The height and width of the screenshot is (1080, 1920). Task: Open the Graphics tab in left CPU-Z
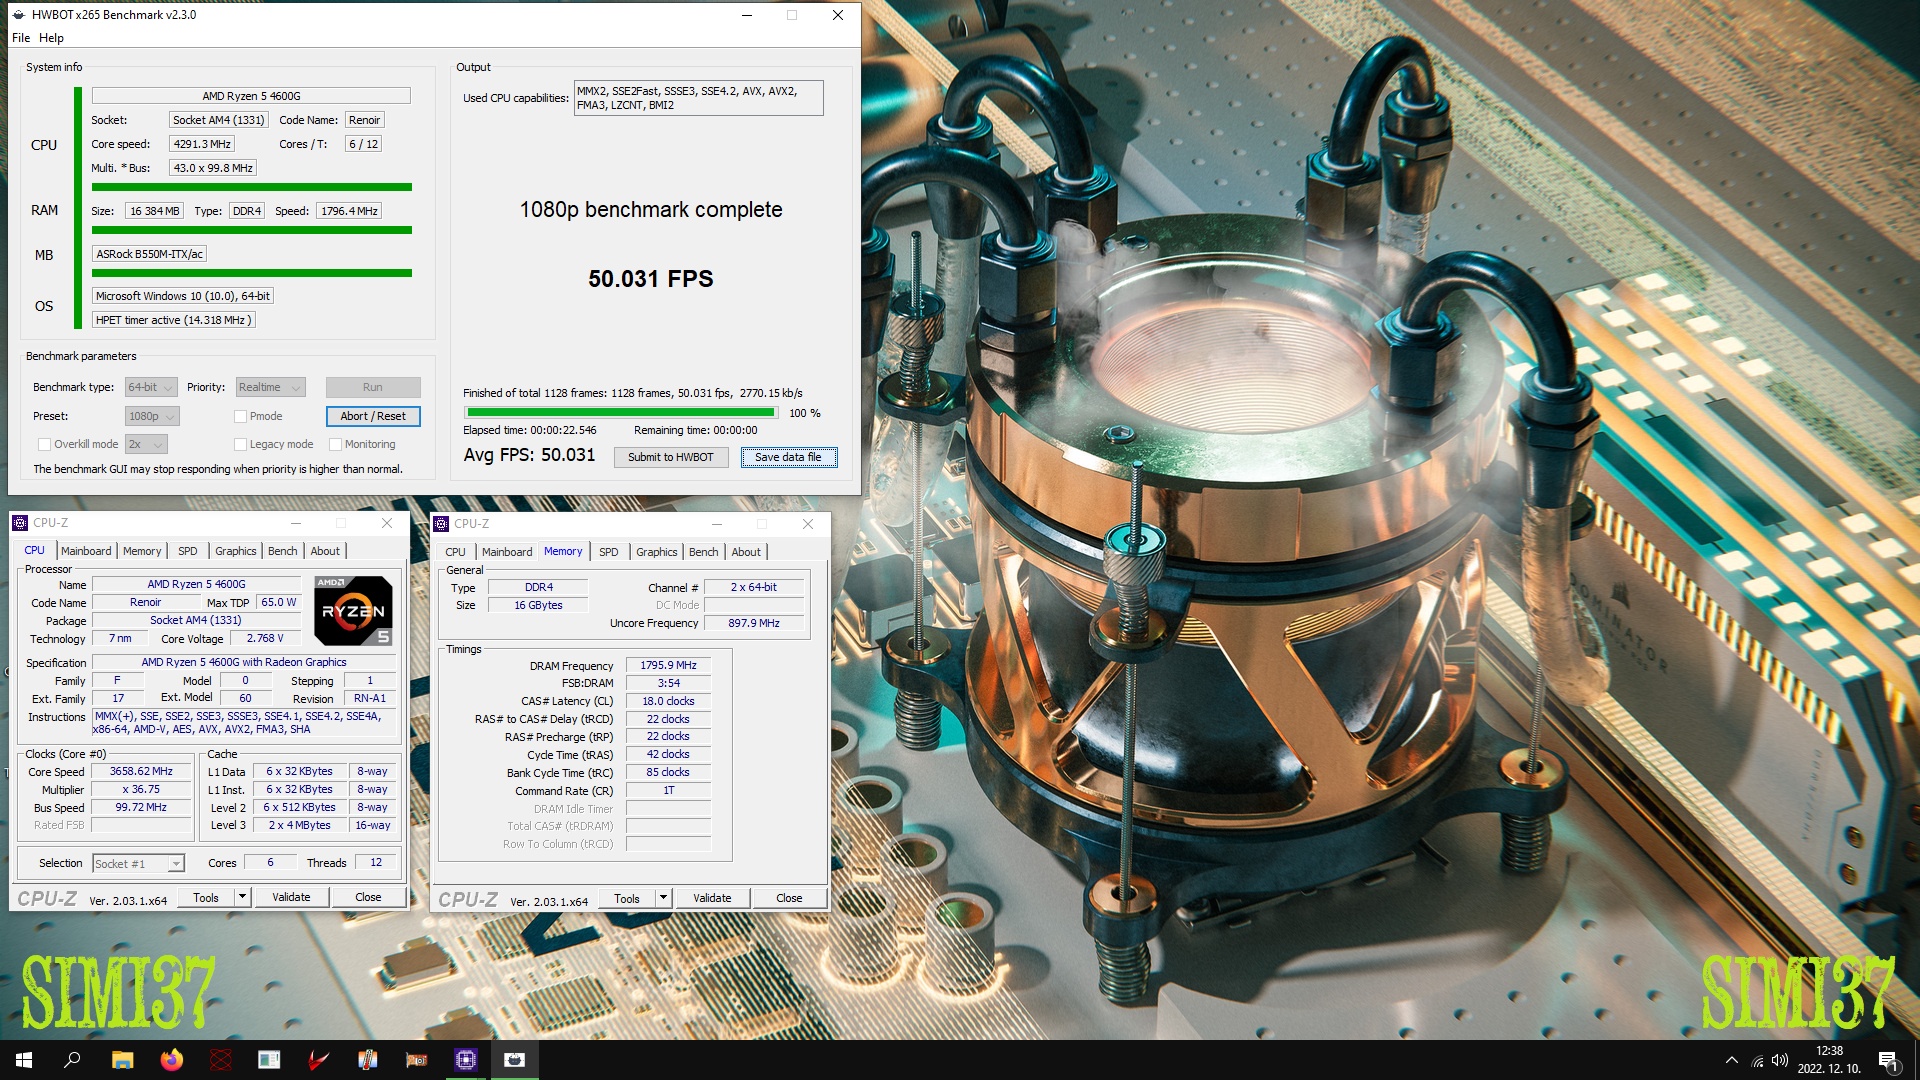tap(236, 551)
